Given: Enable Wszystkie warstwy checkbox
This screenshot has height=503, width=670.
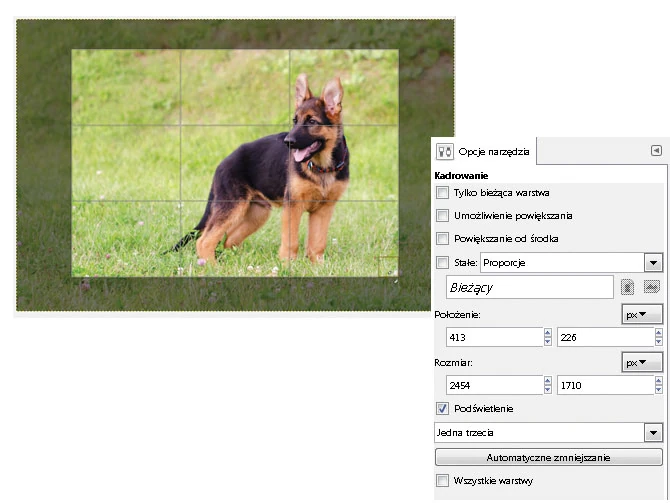Looking at the screenshot, I should pyautogui.click(x=442, y=480).
